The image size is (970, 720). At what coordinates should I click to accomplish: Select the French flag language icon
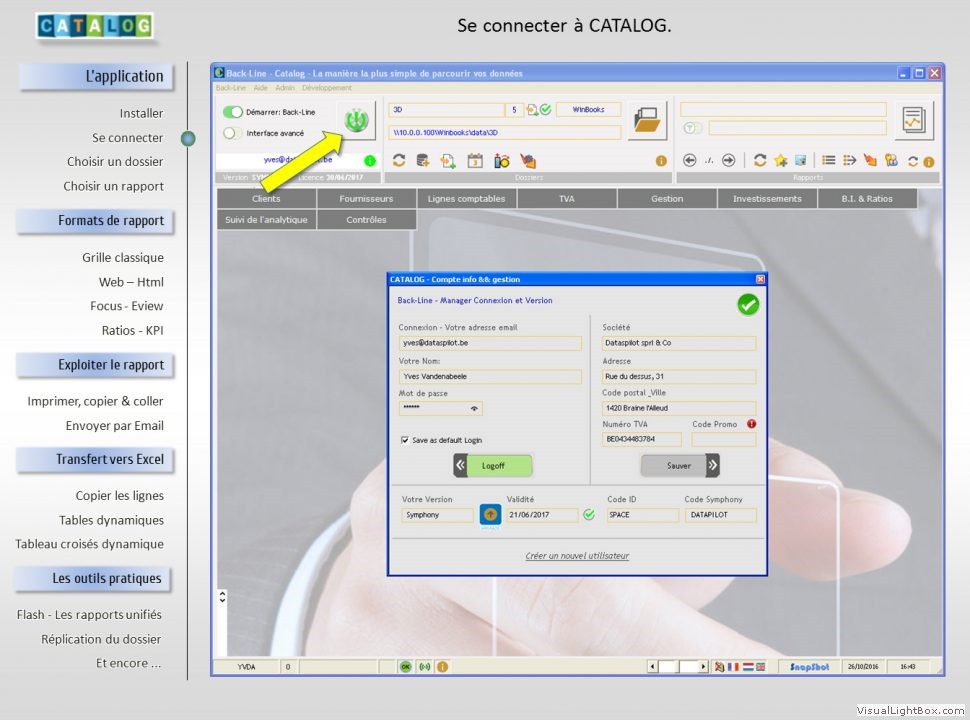(733, 667)
